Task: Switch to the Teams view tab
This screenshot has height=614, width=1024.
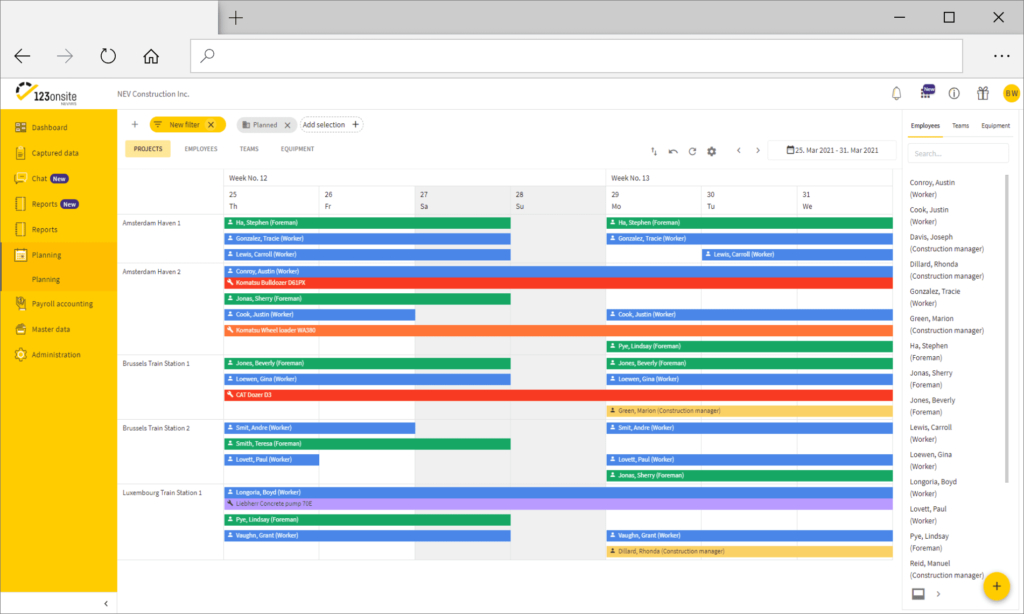Action: [249, 149]
